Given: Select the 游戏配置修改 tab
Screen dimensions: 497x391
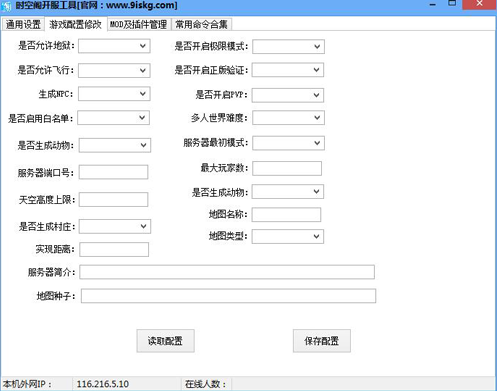Looking at the screenshot, I should (76, 24).
